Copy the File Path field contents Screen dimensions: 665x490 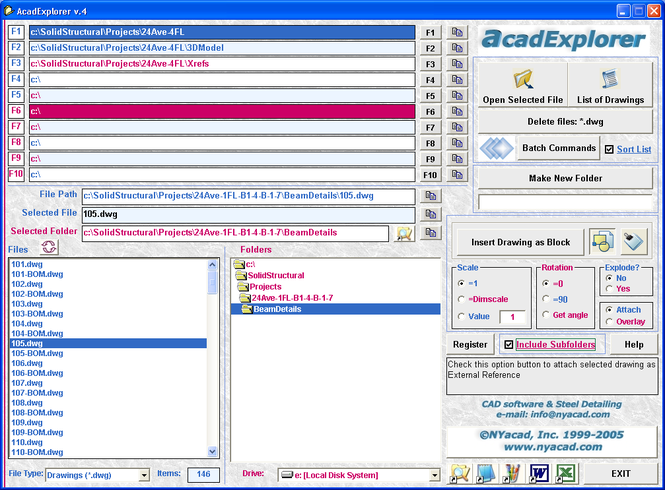430,196
